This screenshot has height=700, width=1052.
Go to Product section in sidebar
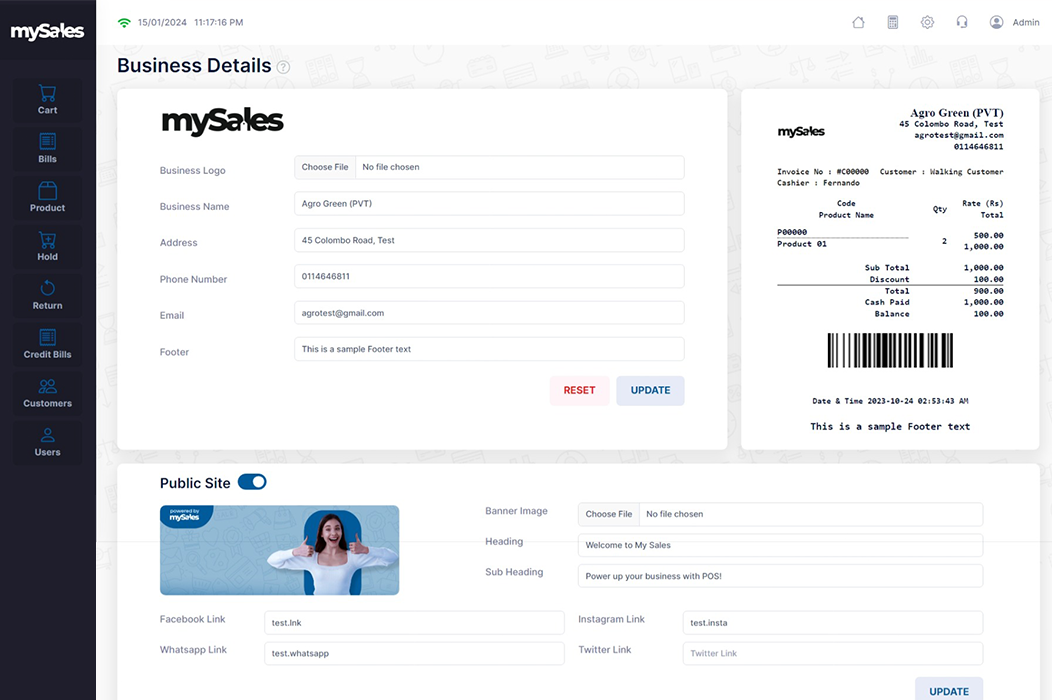[47, 197]
